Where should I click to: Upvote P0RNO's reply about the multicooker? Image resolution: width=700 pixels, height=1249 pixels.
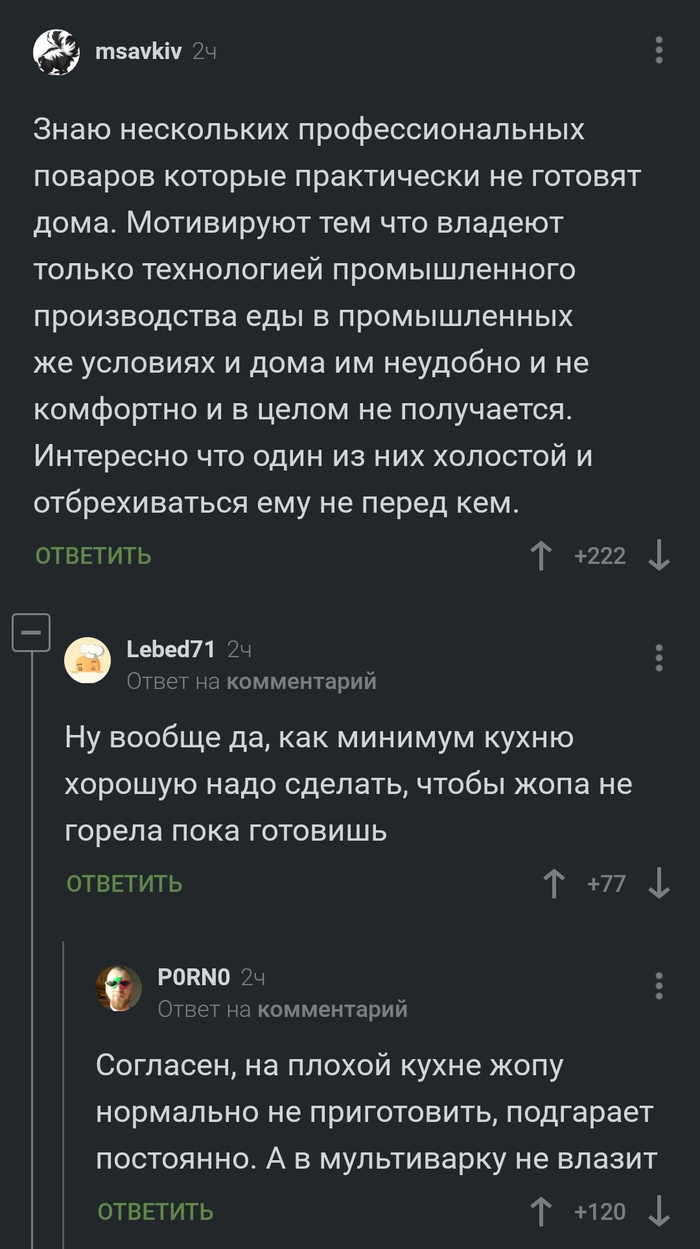point(541,1211)
